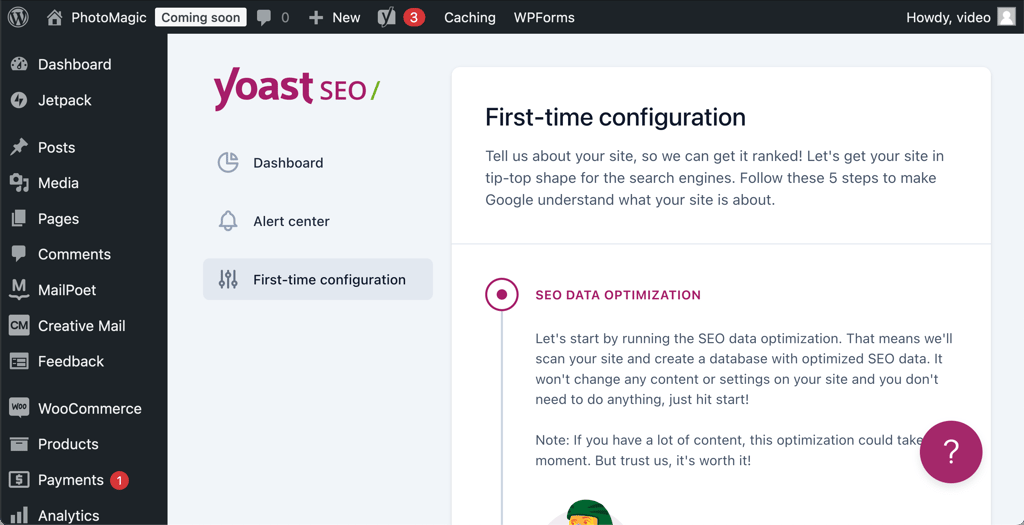The image size is (1024, 525).
Task: Select First-time configuration in Yoast menu
Action: 318,279
